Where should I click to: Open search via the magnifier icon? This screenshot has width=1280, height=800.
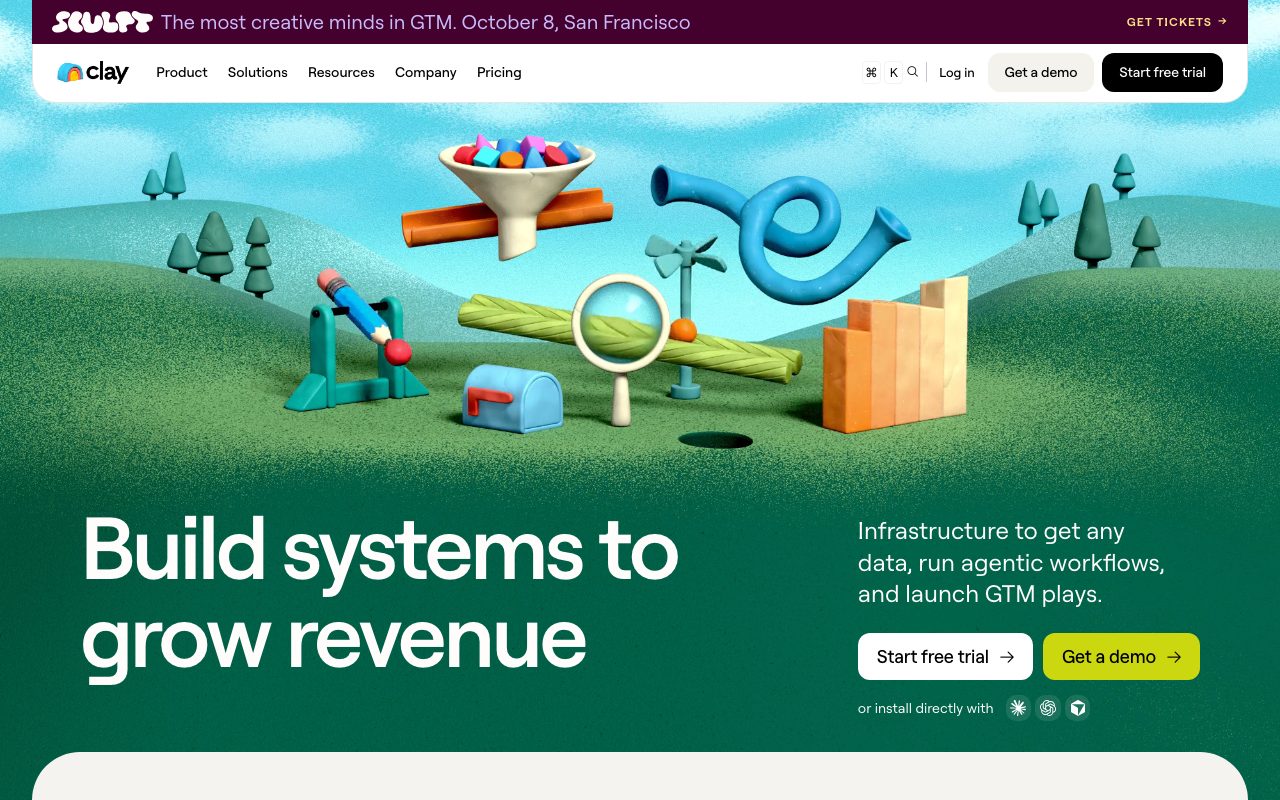(912, 72)
